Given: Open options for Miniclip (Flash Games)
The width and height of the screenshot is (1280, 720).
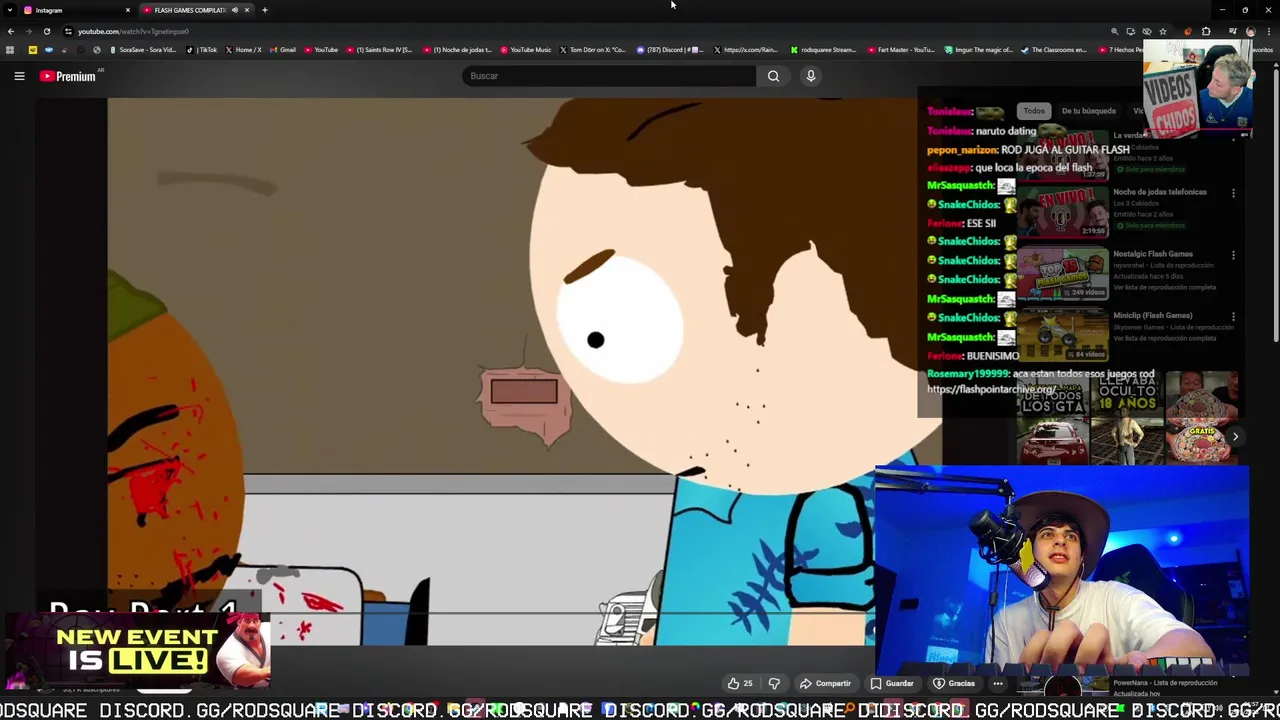Looking at the screenshot, I should click(1233, 317).
